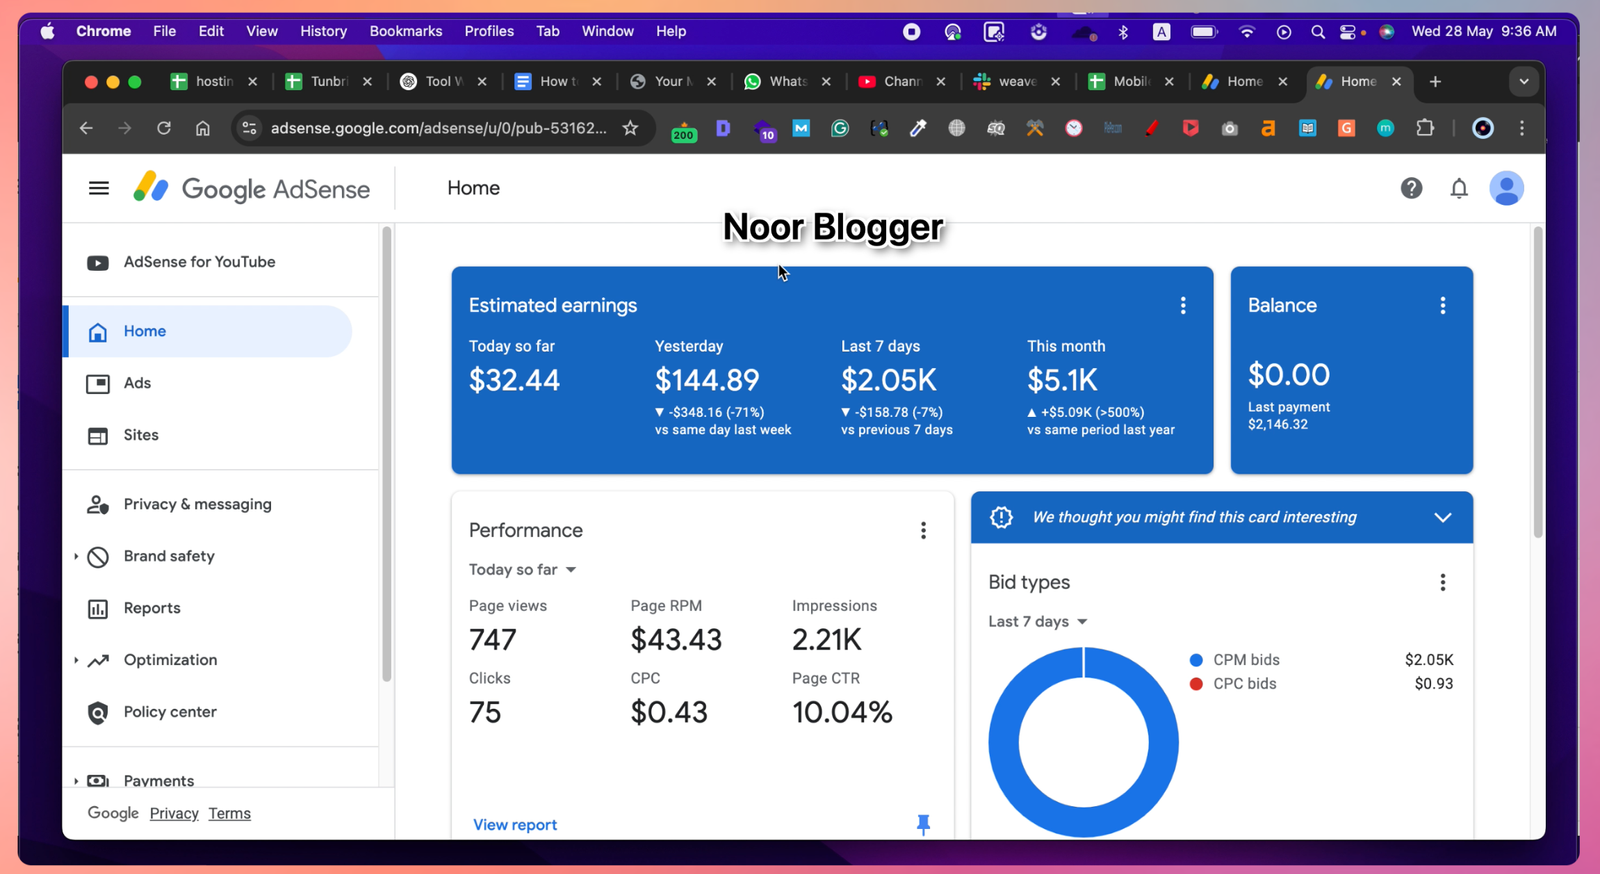This screenshot has width=1600, height=874.
Task: Expand the Optimization section arrow
Action: (x=76, y=660)
